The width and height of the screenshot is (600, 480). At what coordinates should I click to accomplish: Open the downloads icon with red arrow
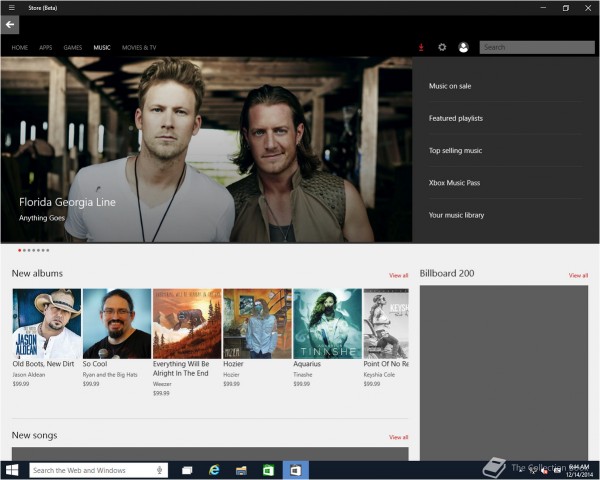pyautogui.click(x=421, y=47)
